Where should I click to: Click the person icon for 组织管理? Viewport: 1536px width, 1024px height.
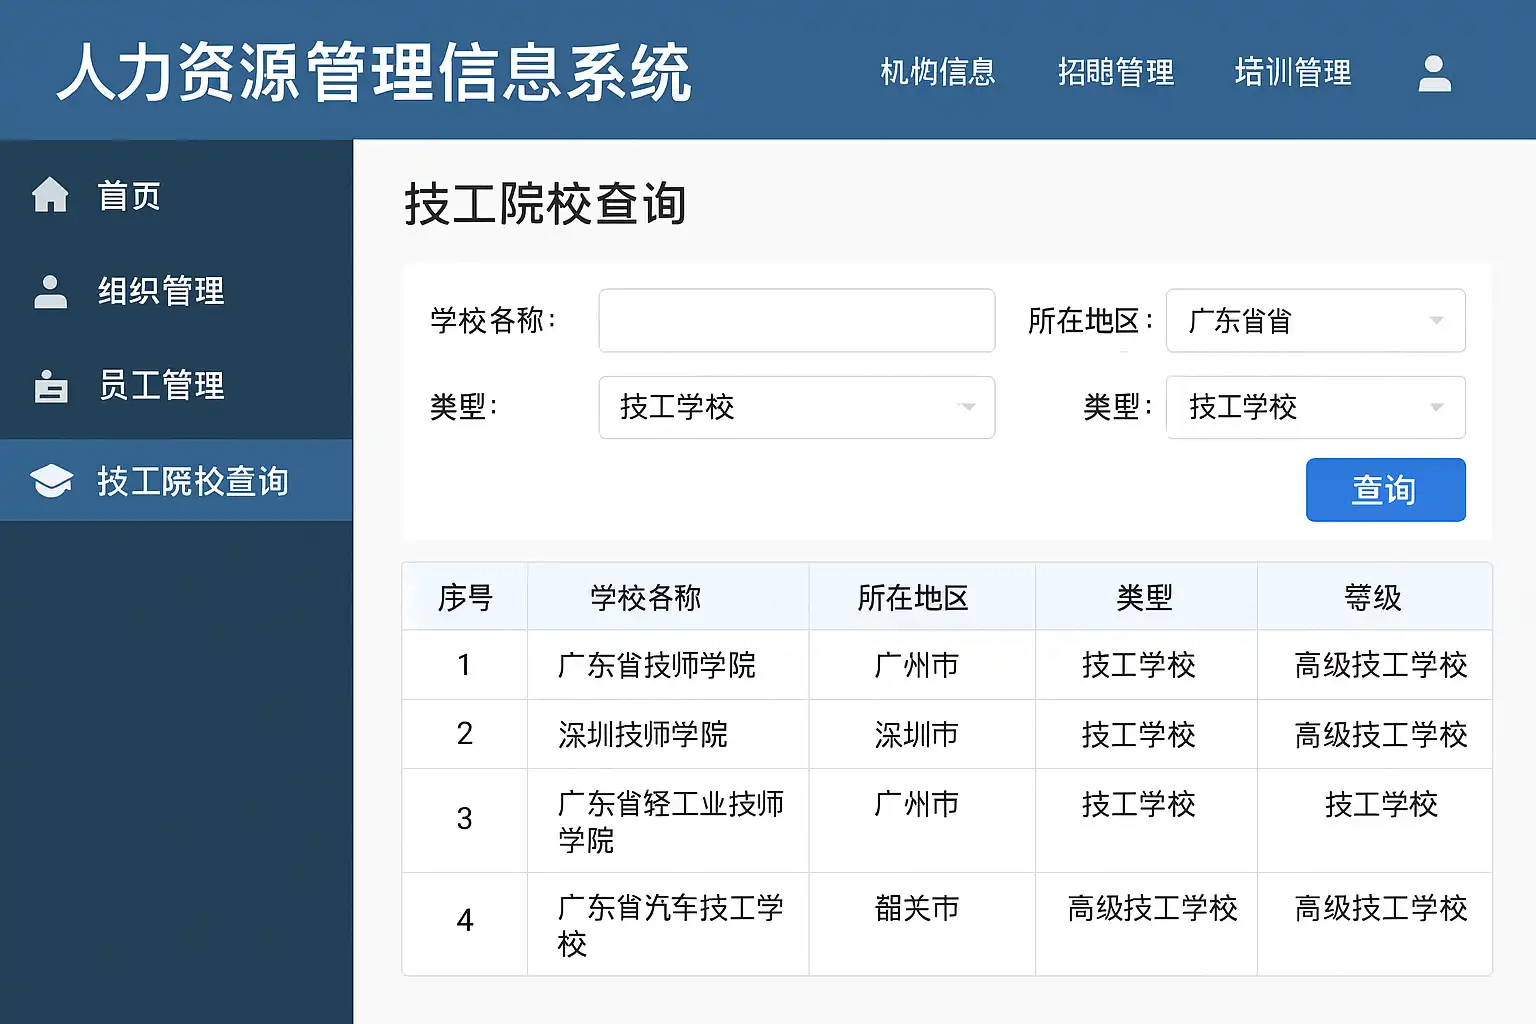click(50, 291)
